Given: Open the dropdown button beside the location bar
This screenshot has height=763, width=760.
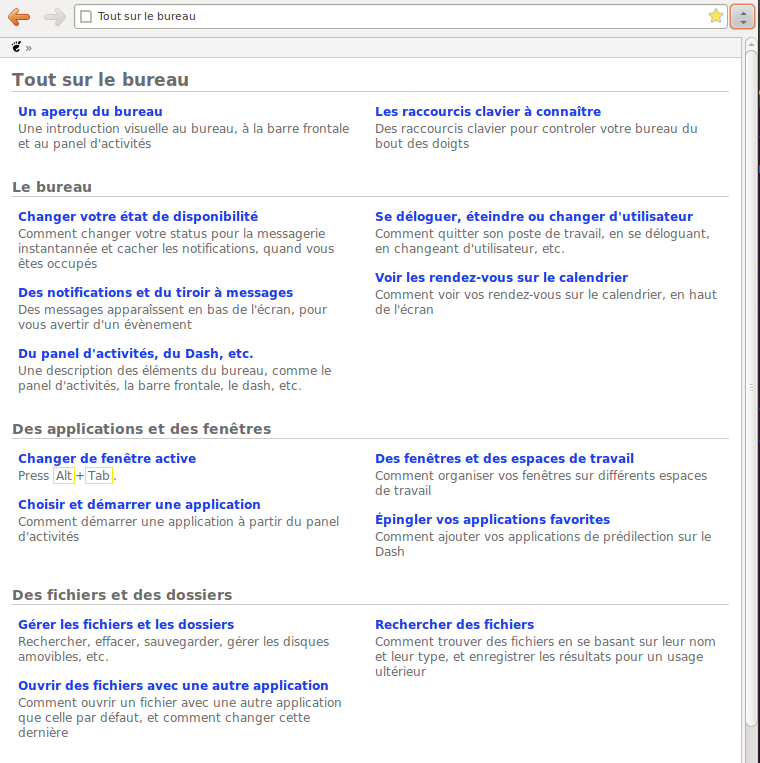Looking at the screenshot, I should (x=742, y=16).
